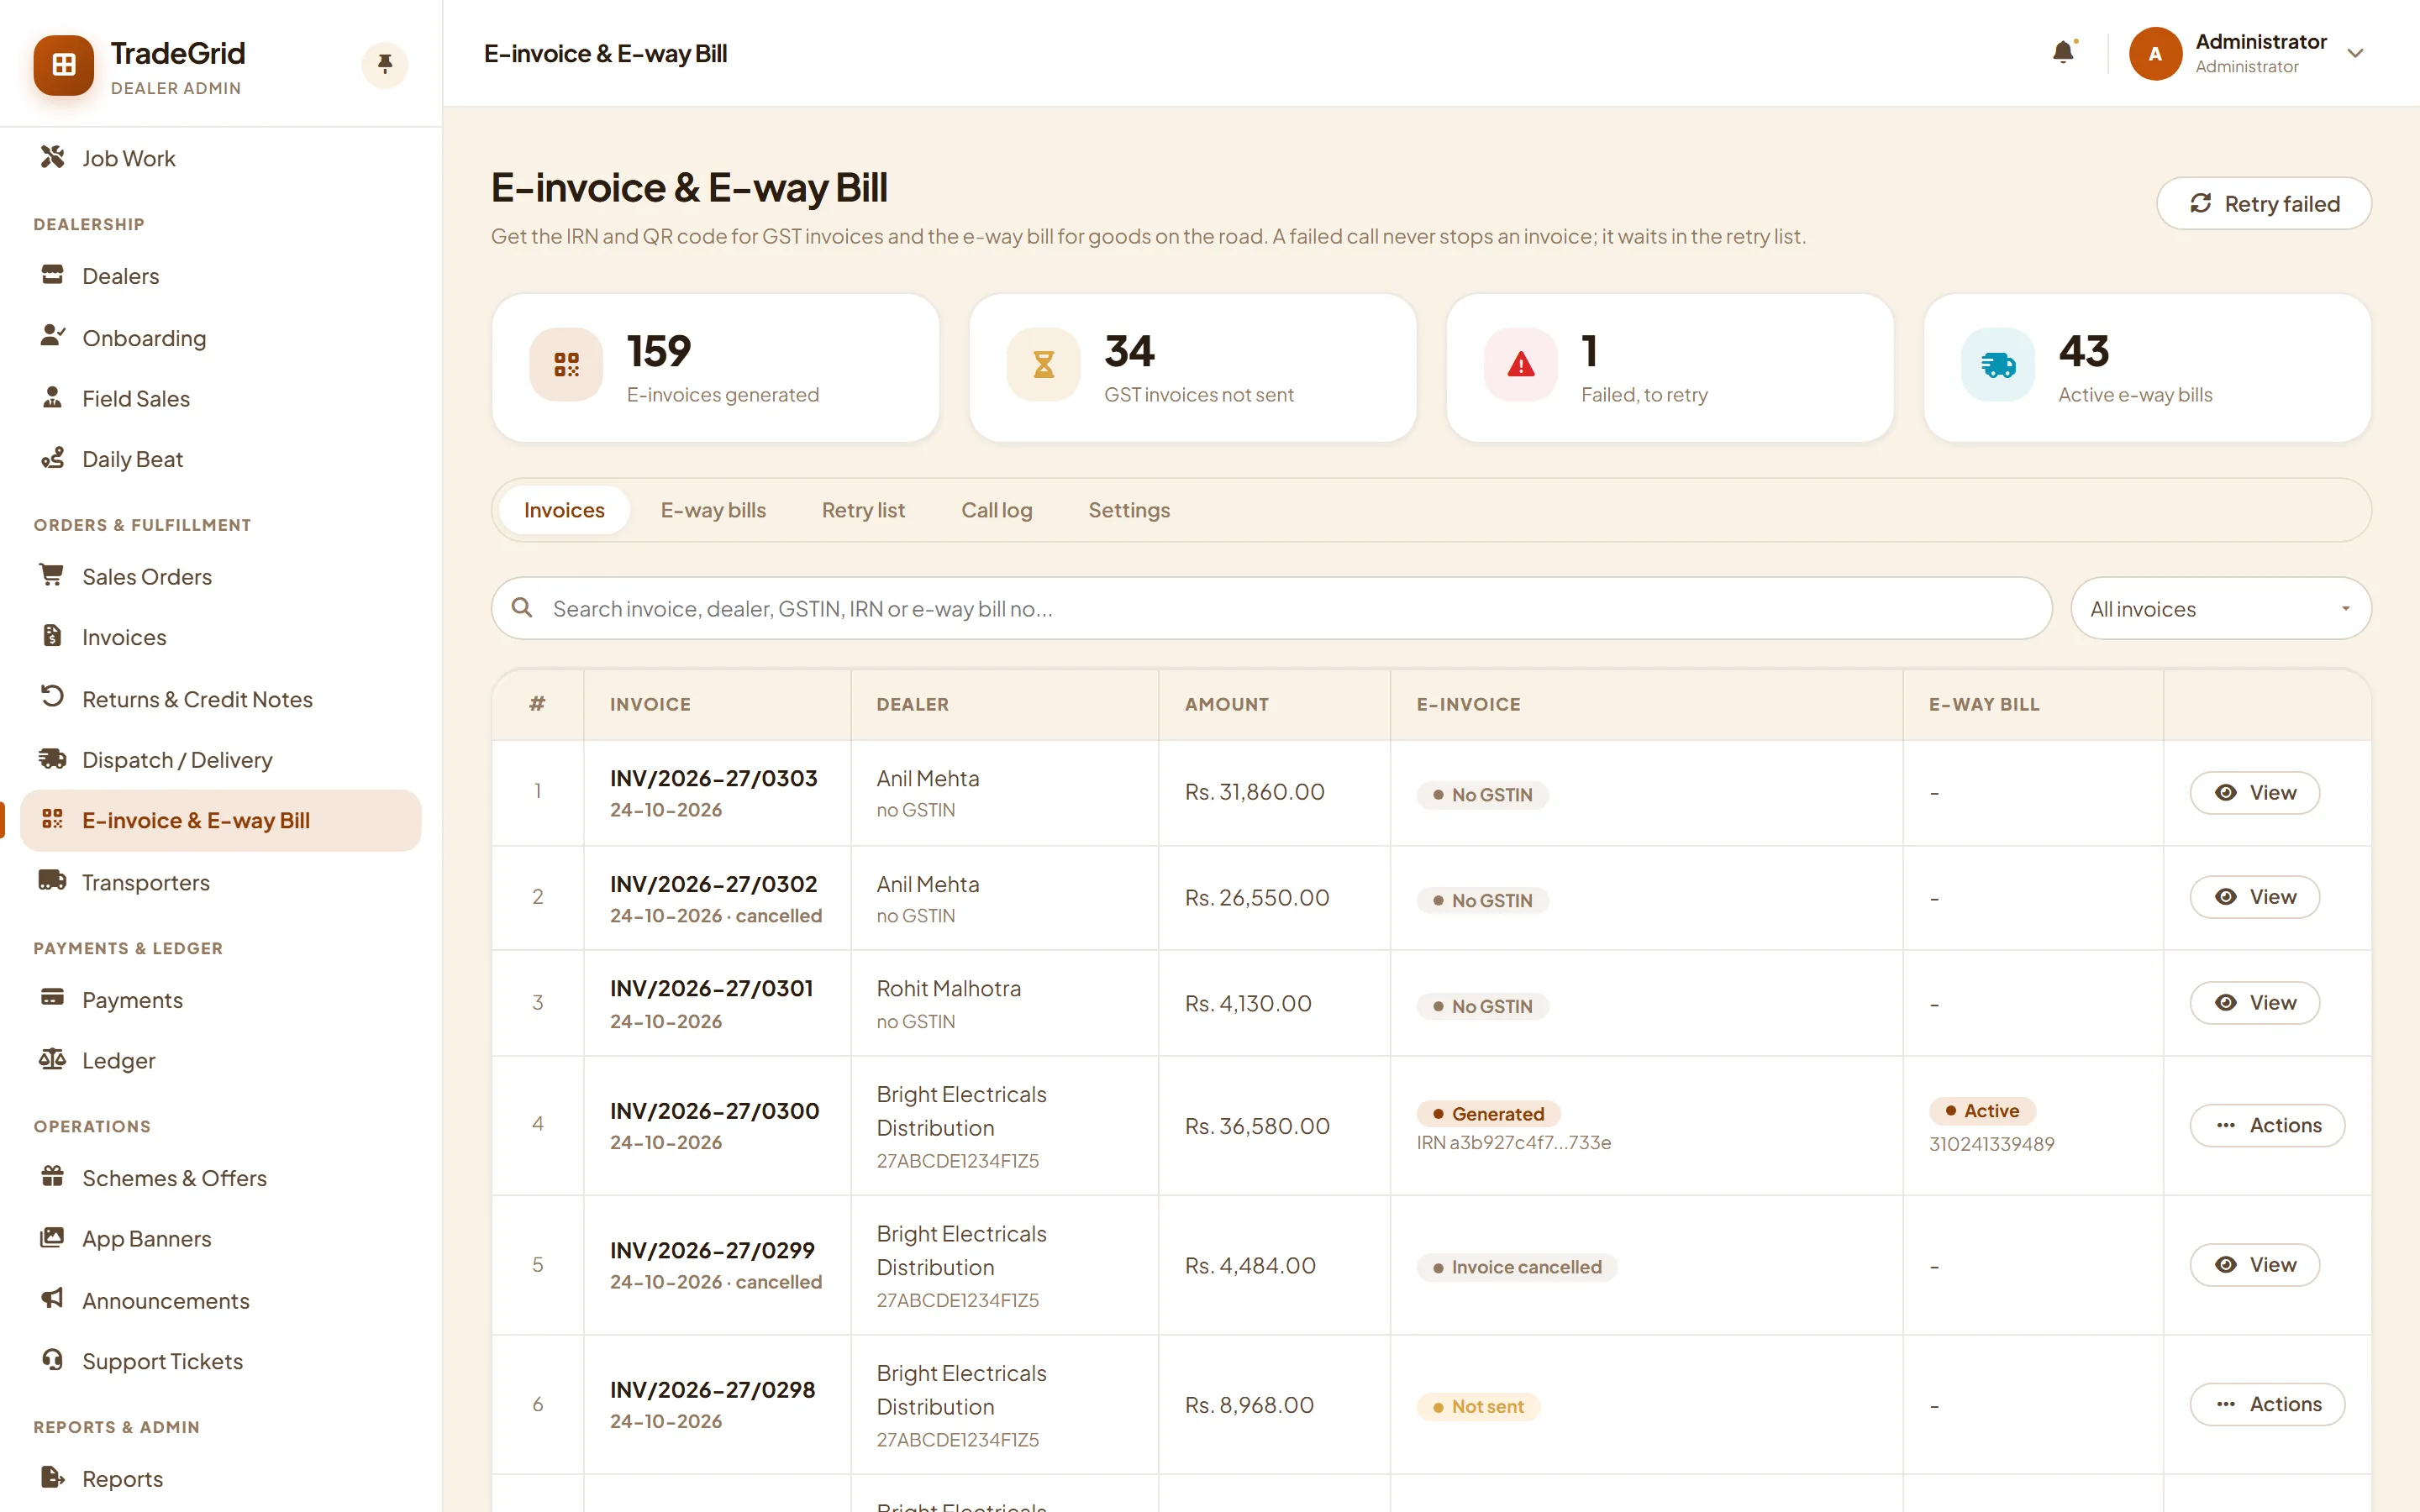Screen dimensions: 2420x1512
Task: Open the Settings tab
Action: coord(1129,510)
